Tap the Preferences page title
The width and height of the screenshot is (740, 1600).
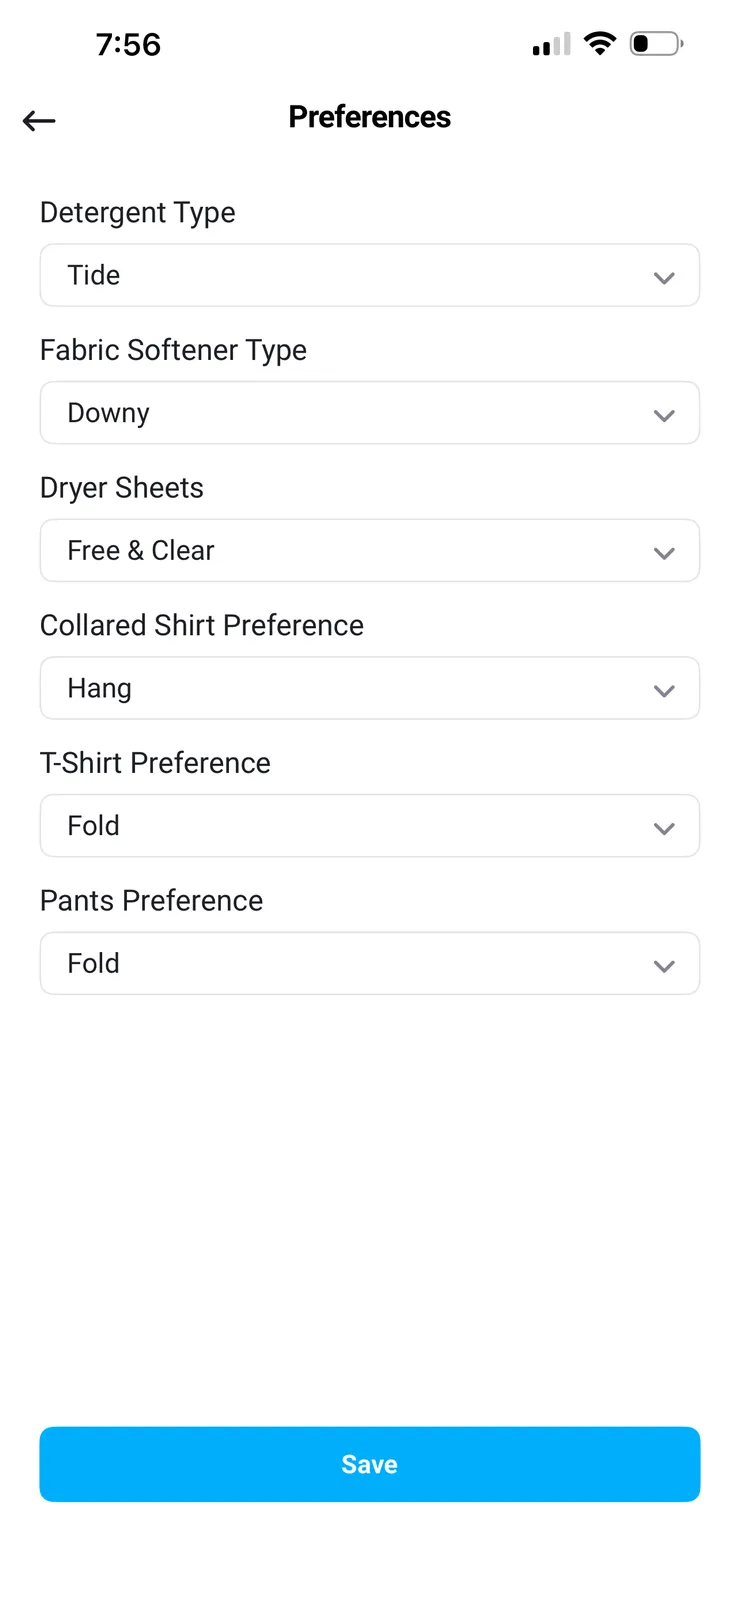[370, 117]
